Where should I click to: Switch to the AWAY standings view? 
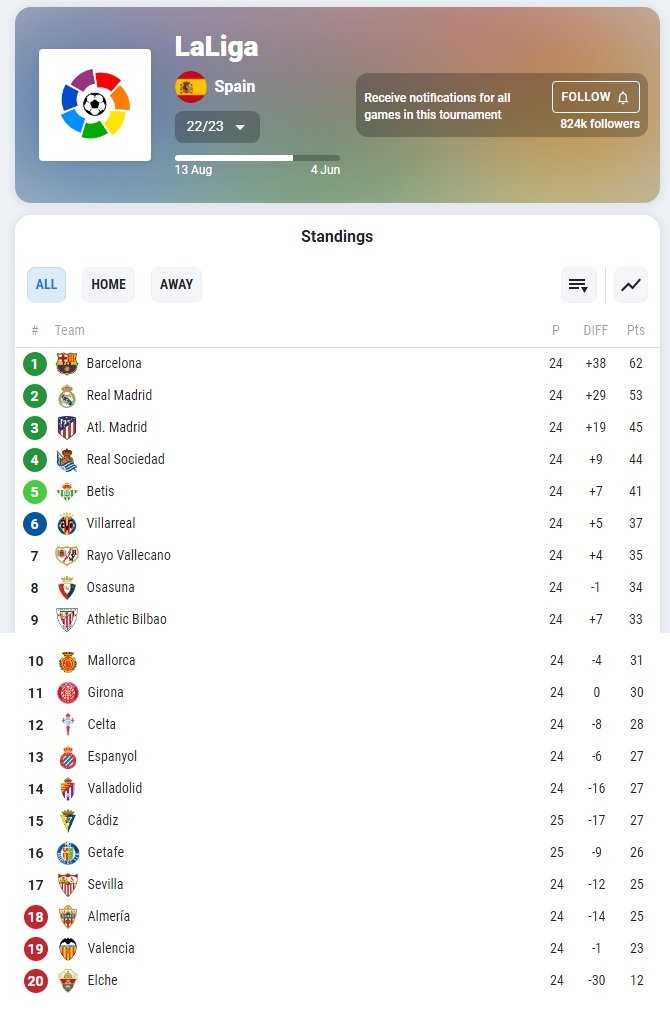pyautogui.click(x=176, y=284)
